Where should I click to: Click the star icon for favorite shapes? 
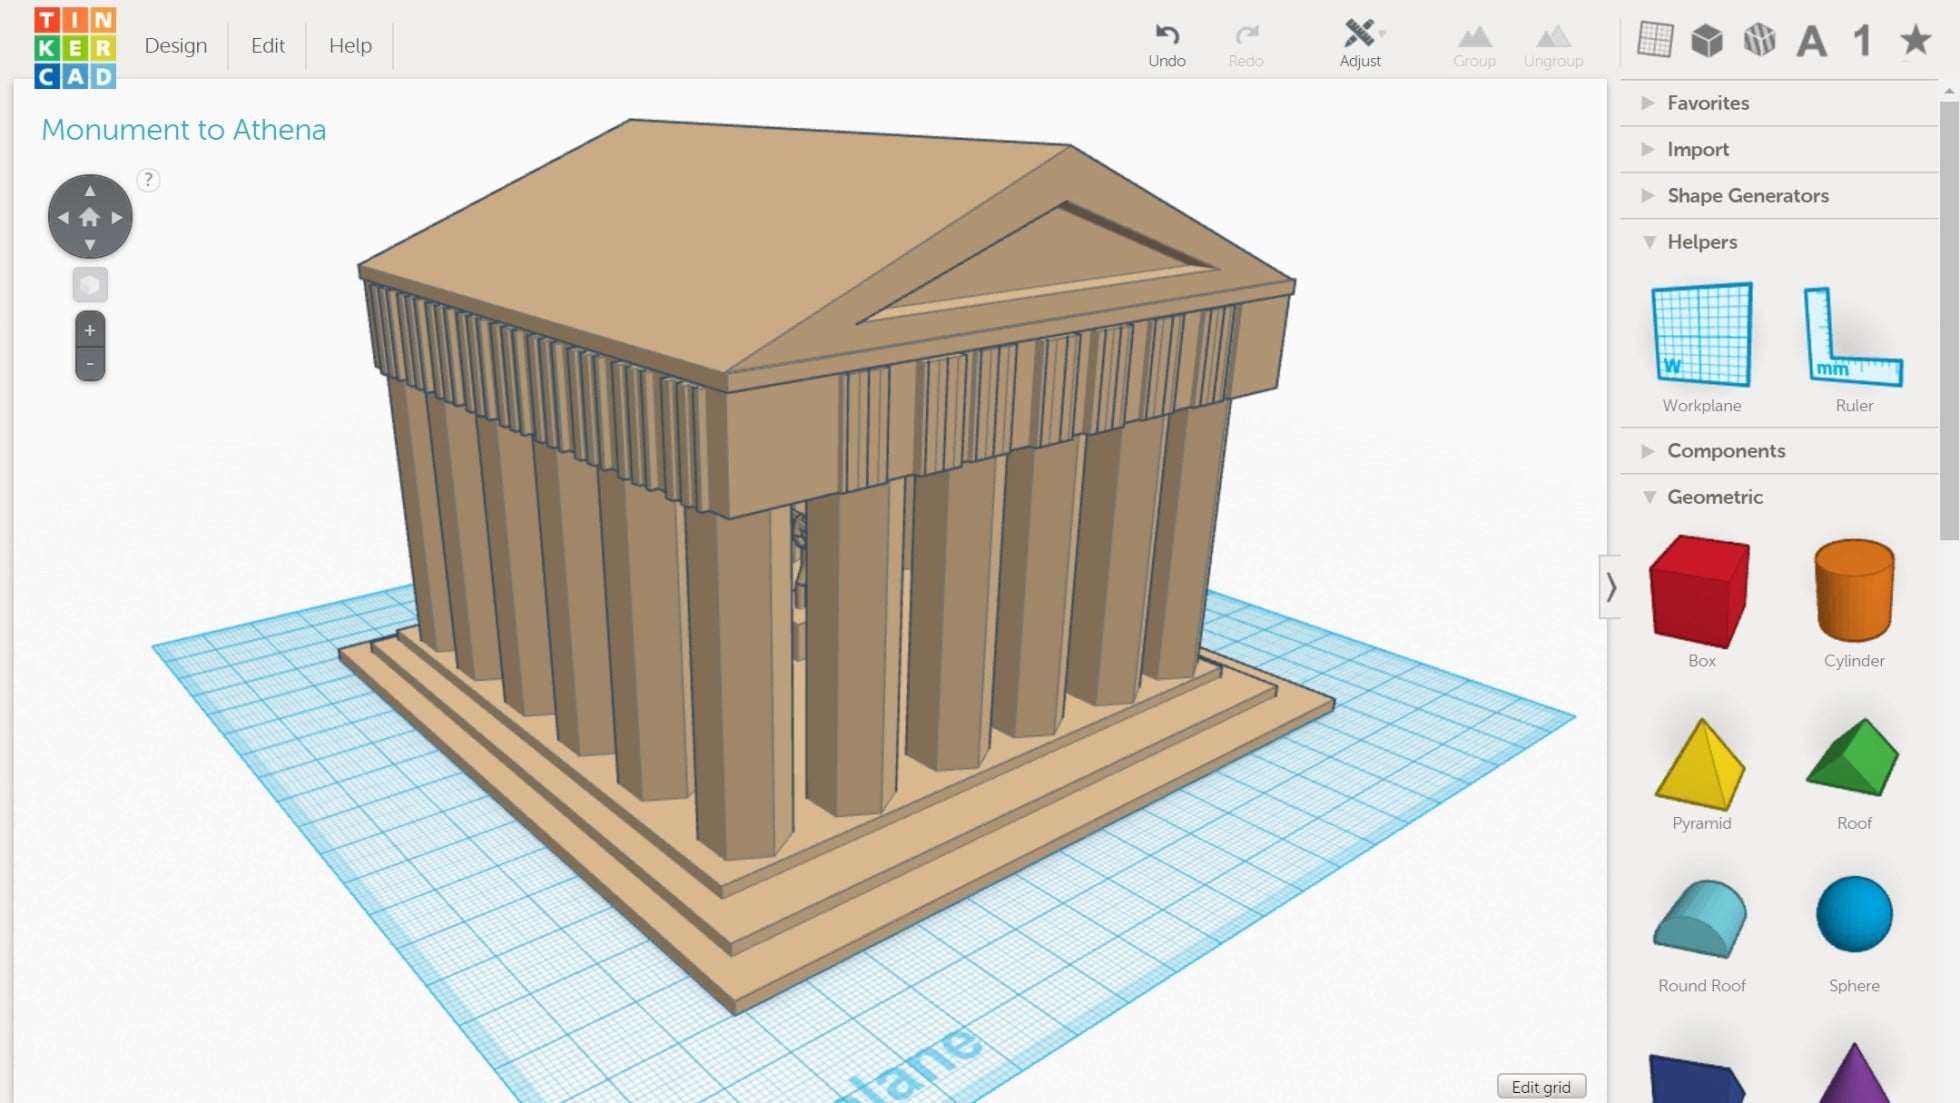(x=1915, y=40)
